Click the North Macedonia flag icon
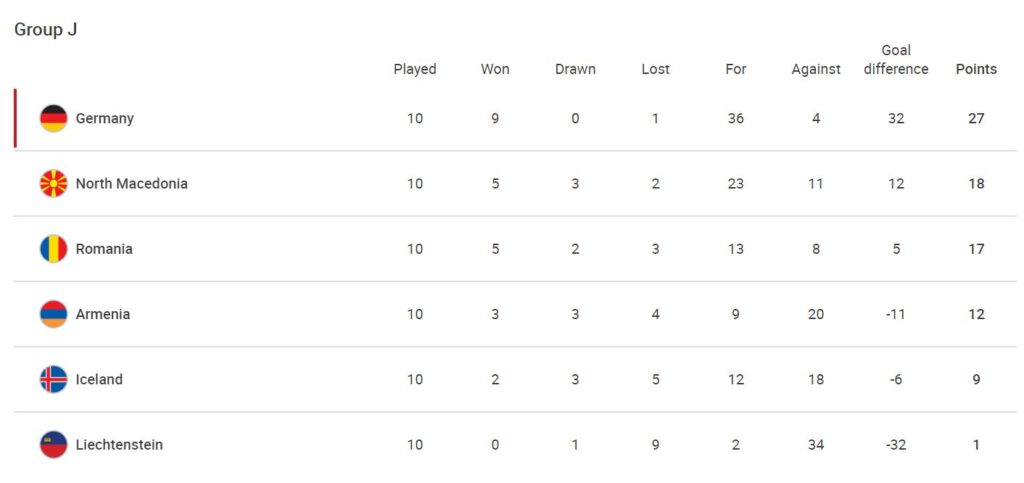The height and width of the screenshot is (483, 1024). [54, 183]
